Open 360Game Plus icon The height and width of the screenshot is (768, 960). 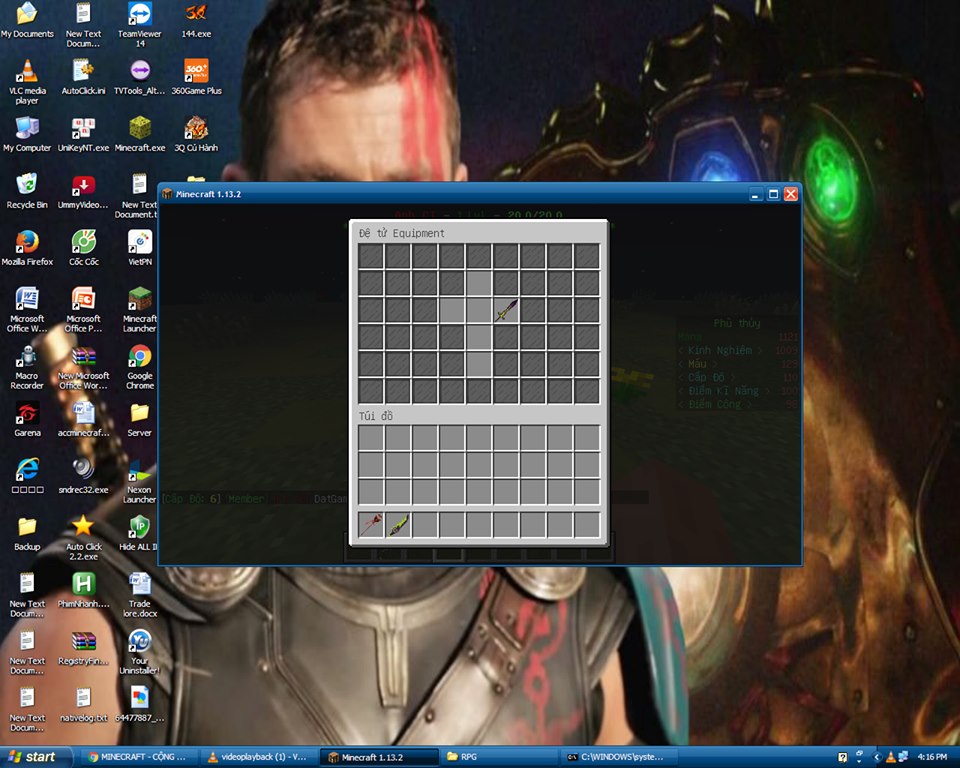click(196, 77)
